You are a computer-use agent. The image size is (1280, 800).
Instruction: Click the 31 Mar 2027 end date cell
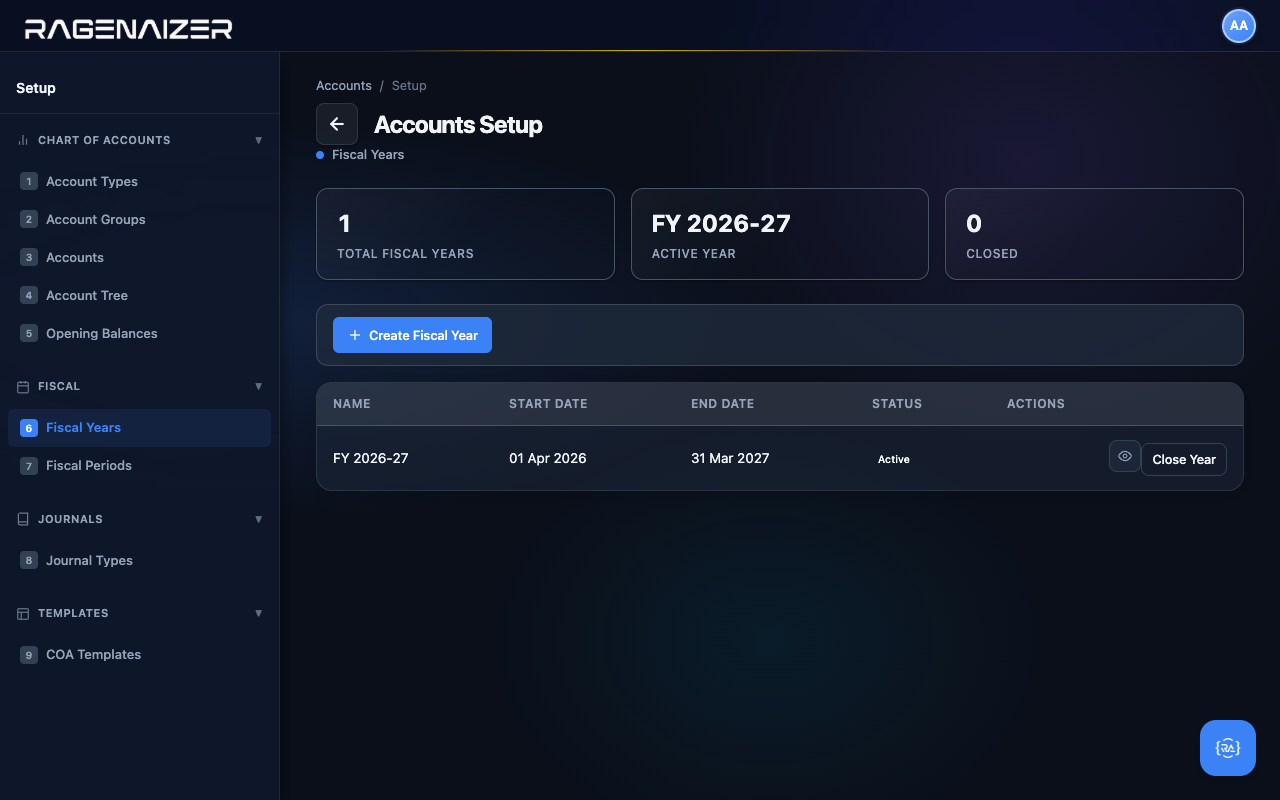click(x=730, y=458)
